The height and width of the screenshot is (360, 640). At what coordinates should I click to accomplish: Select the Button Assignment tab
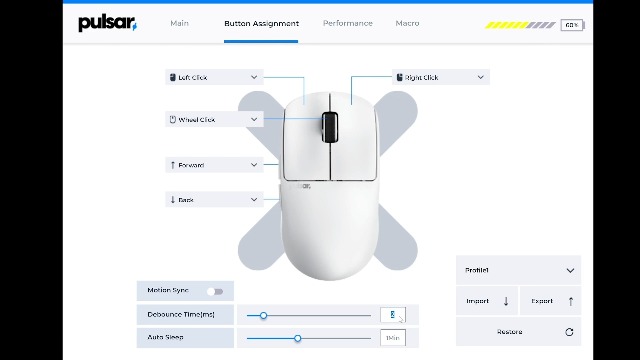pos(261,24)
